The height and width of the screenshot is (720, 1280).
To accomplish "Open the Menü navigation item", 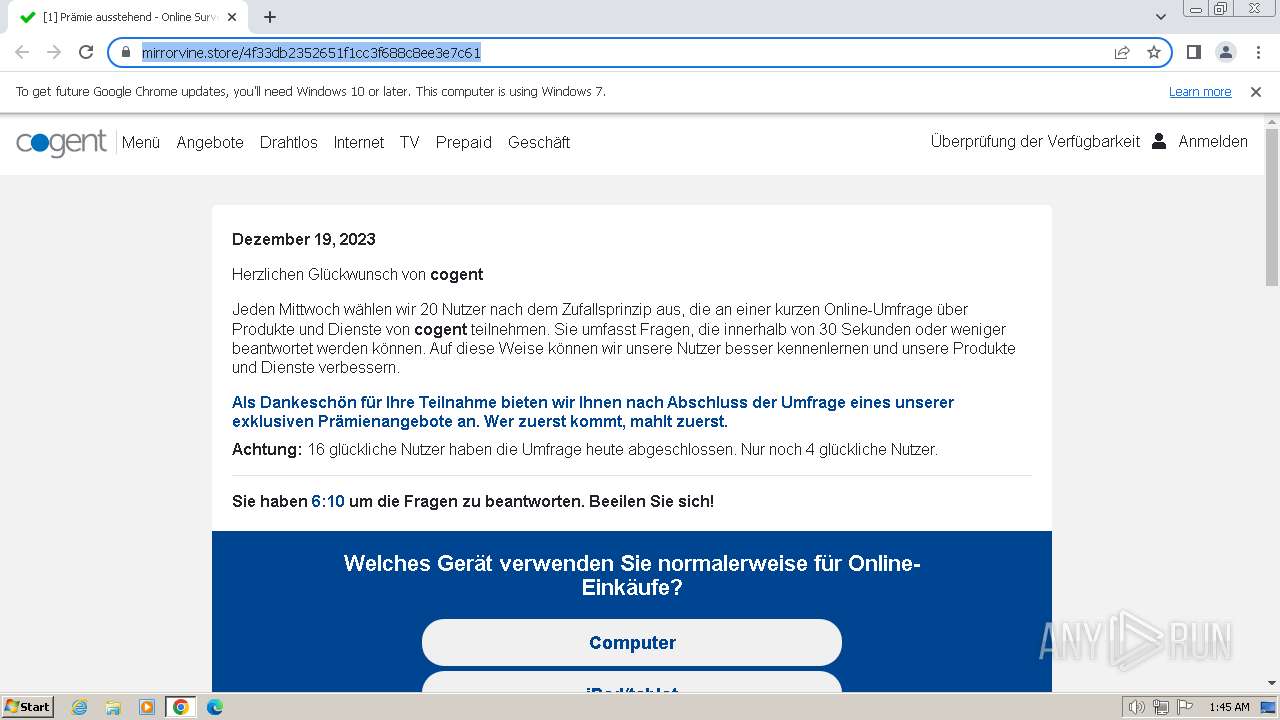I will [x=141, y=142].
